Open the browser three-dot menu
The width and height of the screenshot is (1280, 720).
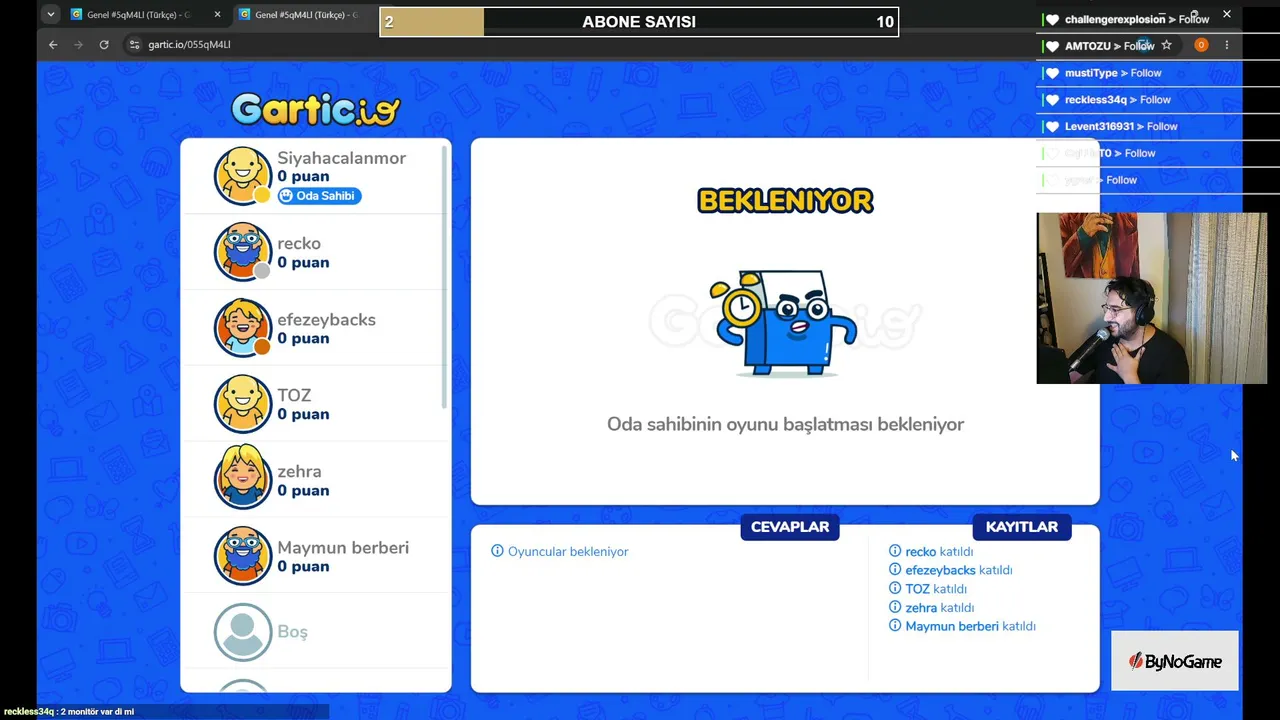[1227, 45]
